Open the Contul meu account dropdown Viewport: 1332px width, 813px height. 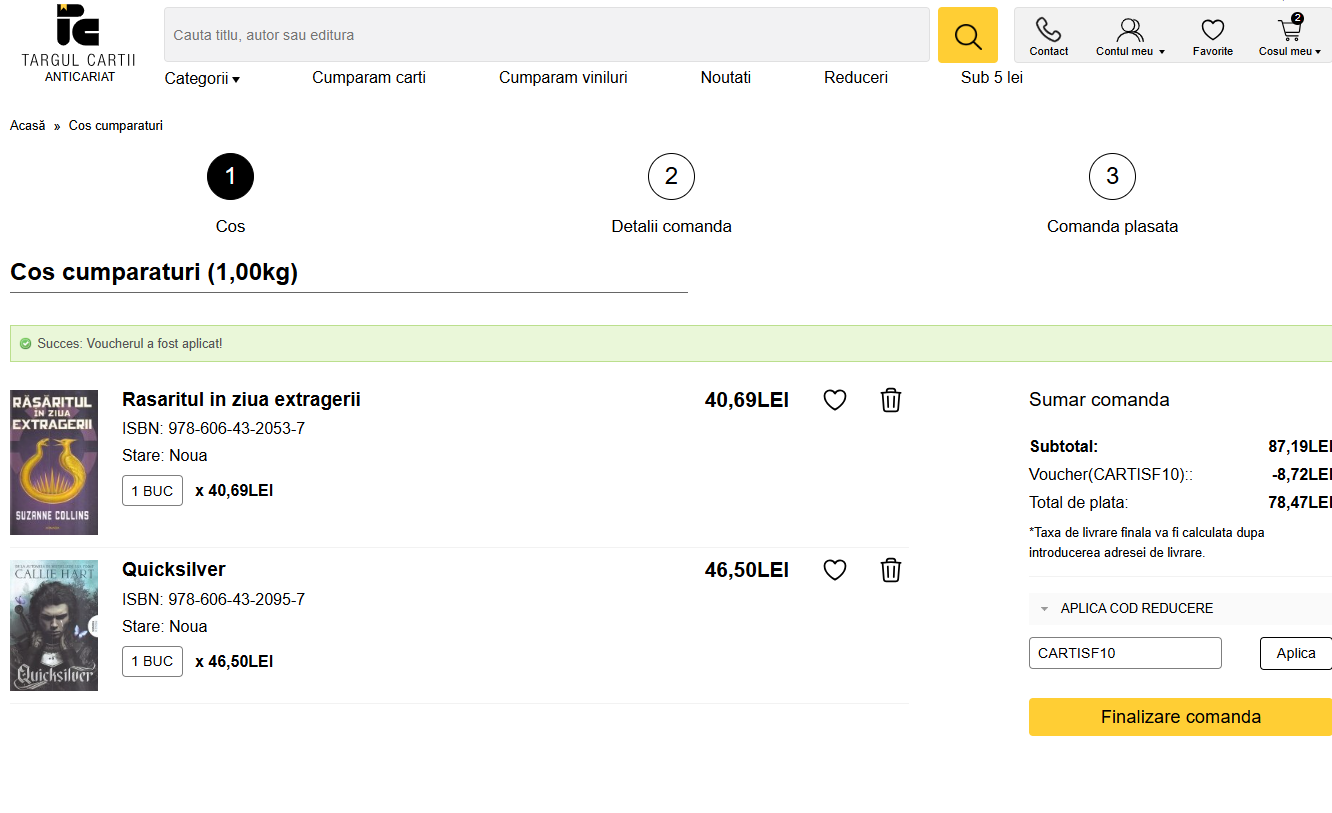coord(1130,35)
